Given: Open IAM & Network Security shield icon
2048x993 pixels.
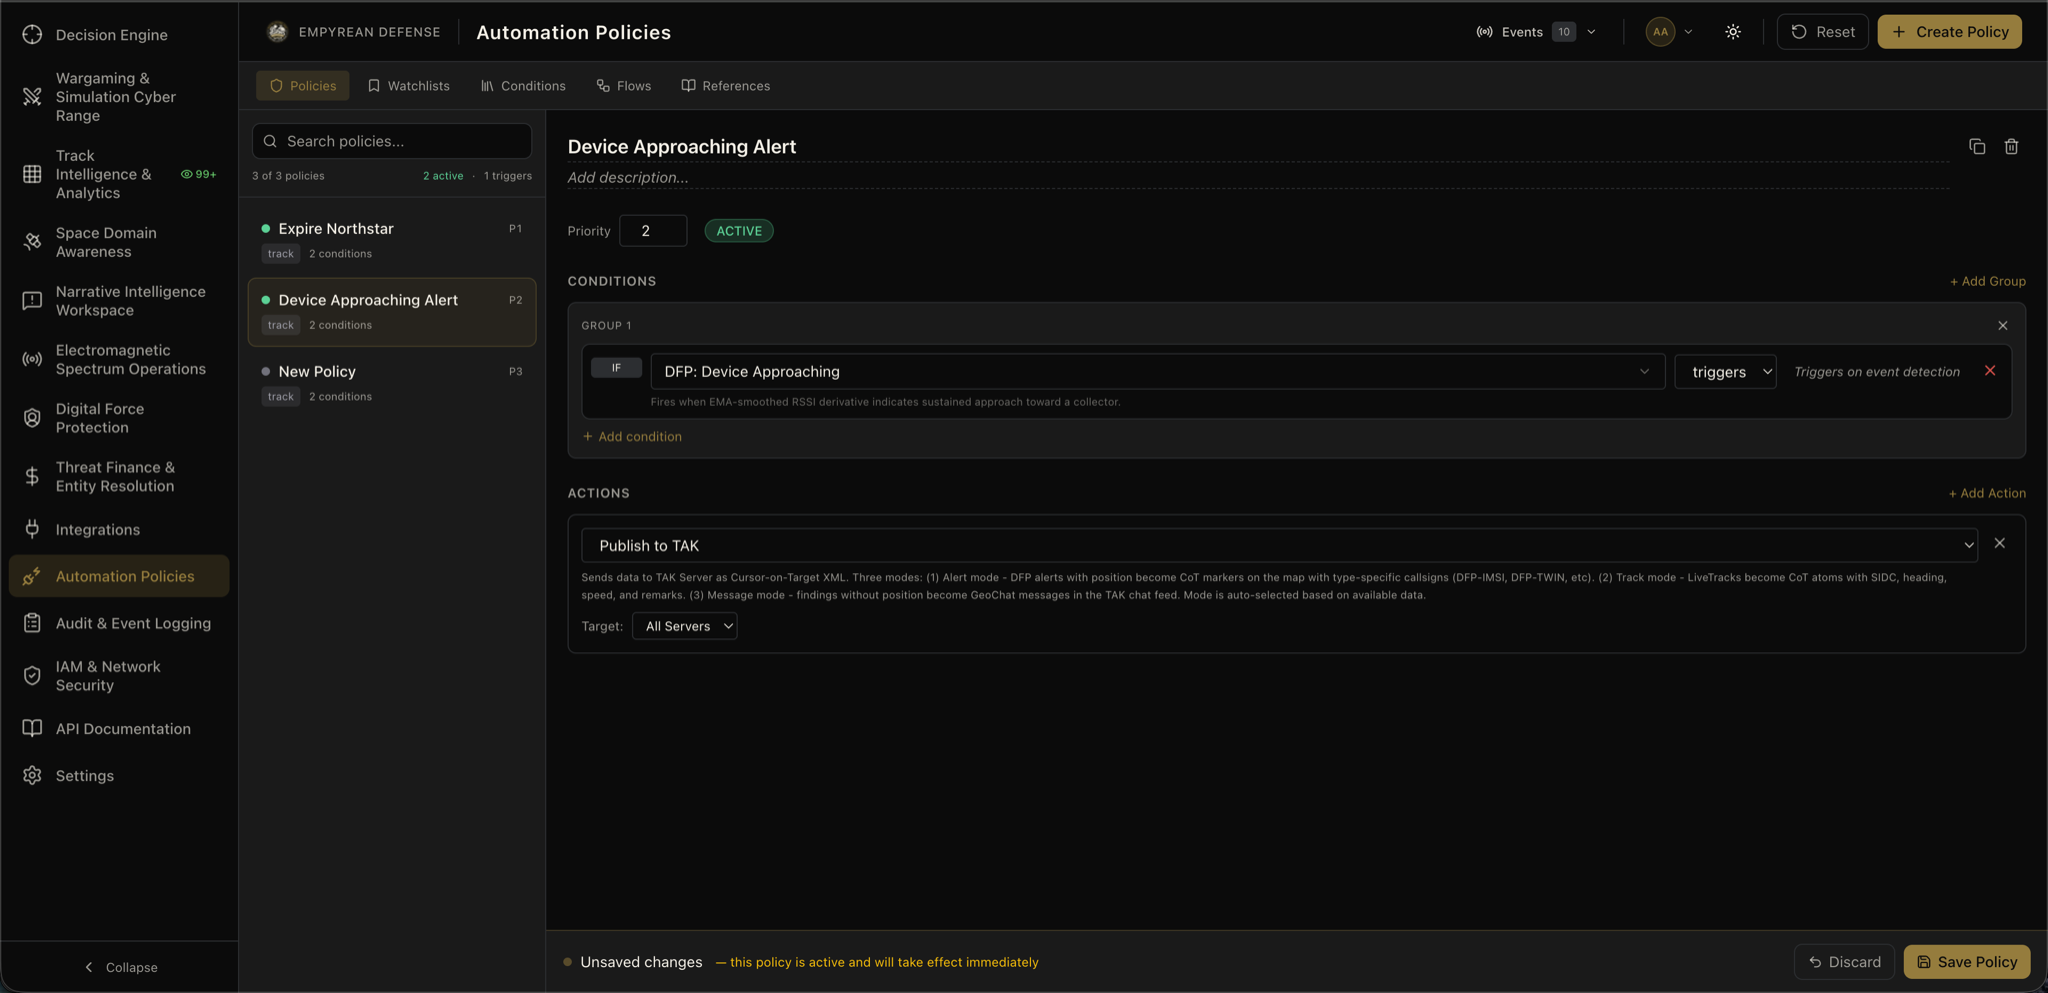Looking at the screenshot, I should 32,676.
